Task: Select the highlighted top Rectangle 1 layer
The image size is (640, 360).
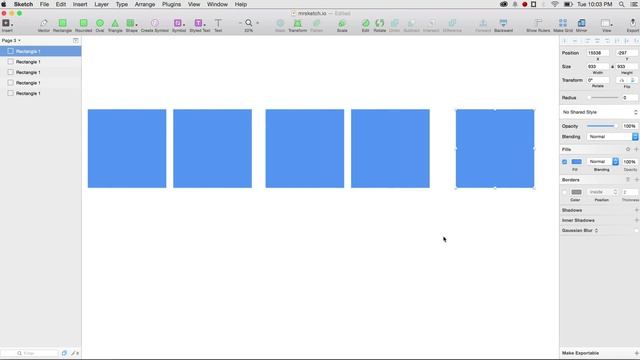Action: click(x=40, y=51)
